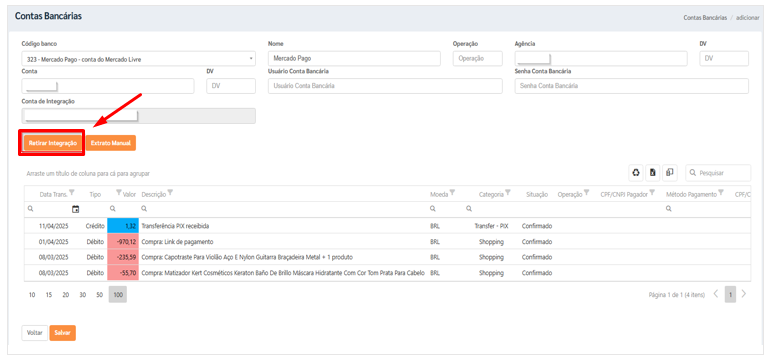Viewport: 769px width, 360px height.
Task: Click the Retirar Integração button
Action: tap(52, 143)
